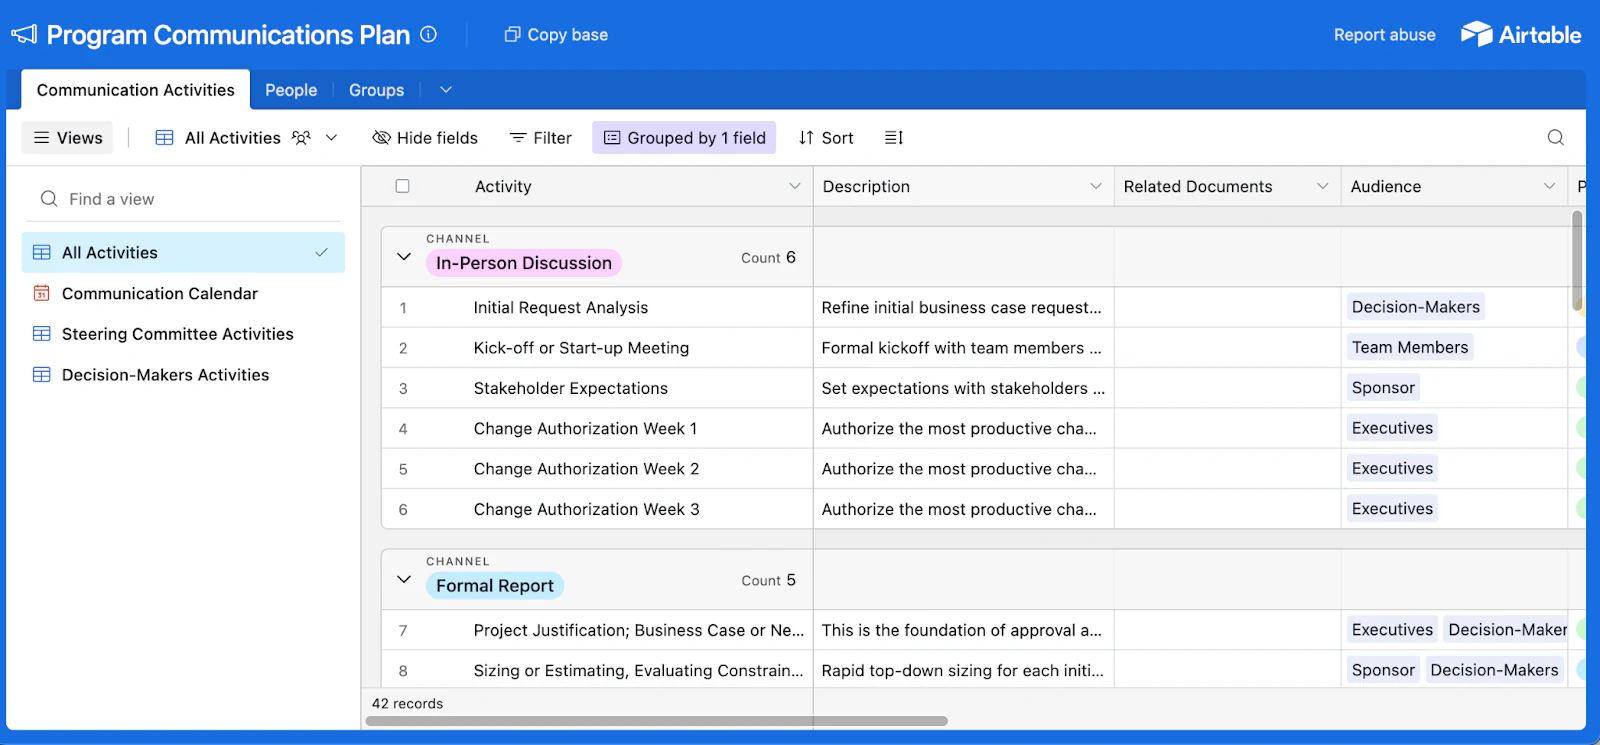Click the In-Person Discussion pink channel tag
This screenshot has width=1600, height=745.
524,263
